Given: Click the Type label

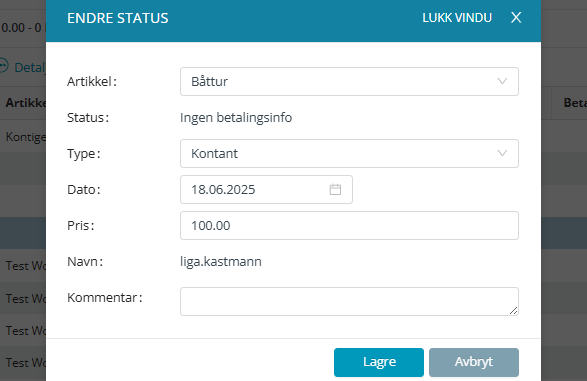Looking at the screenshot, I should 83,153.
